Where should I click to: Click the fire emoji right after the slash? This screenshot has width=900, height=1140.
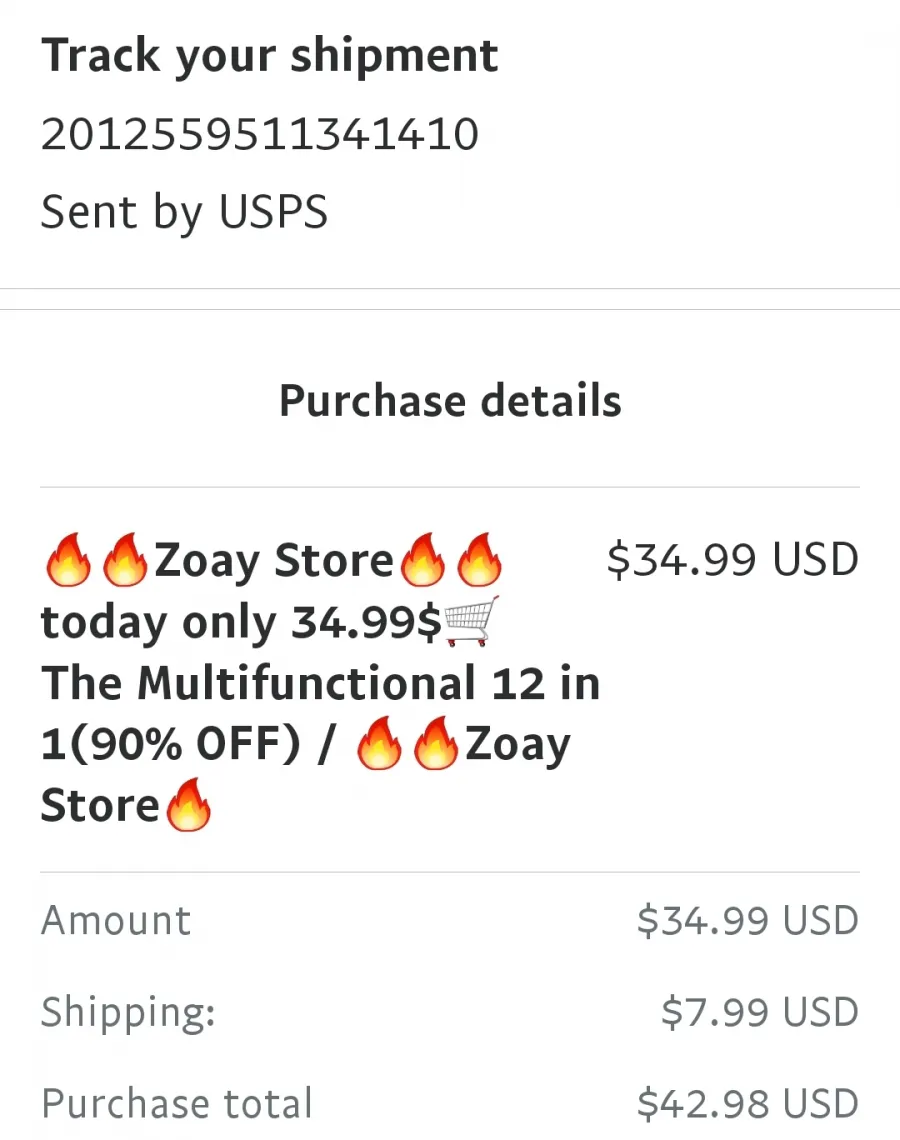coord(379,743)
